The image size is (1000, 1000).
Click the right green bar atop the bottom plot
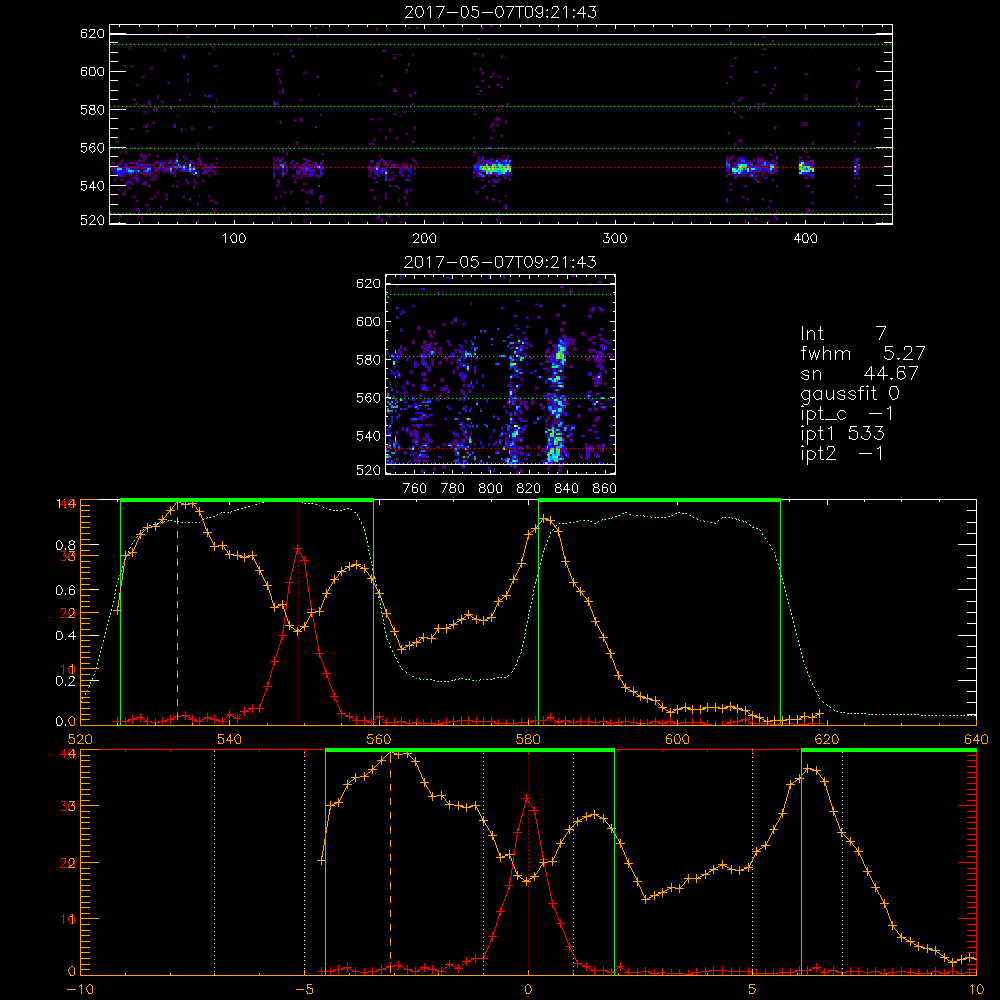pyautogui.click(x=889, y=751)
